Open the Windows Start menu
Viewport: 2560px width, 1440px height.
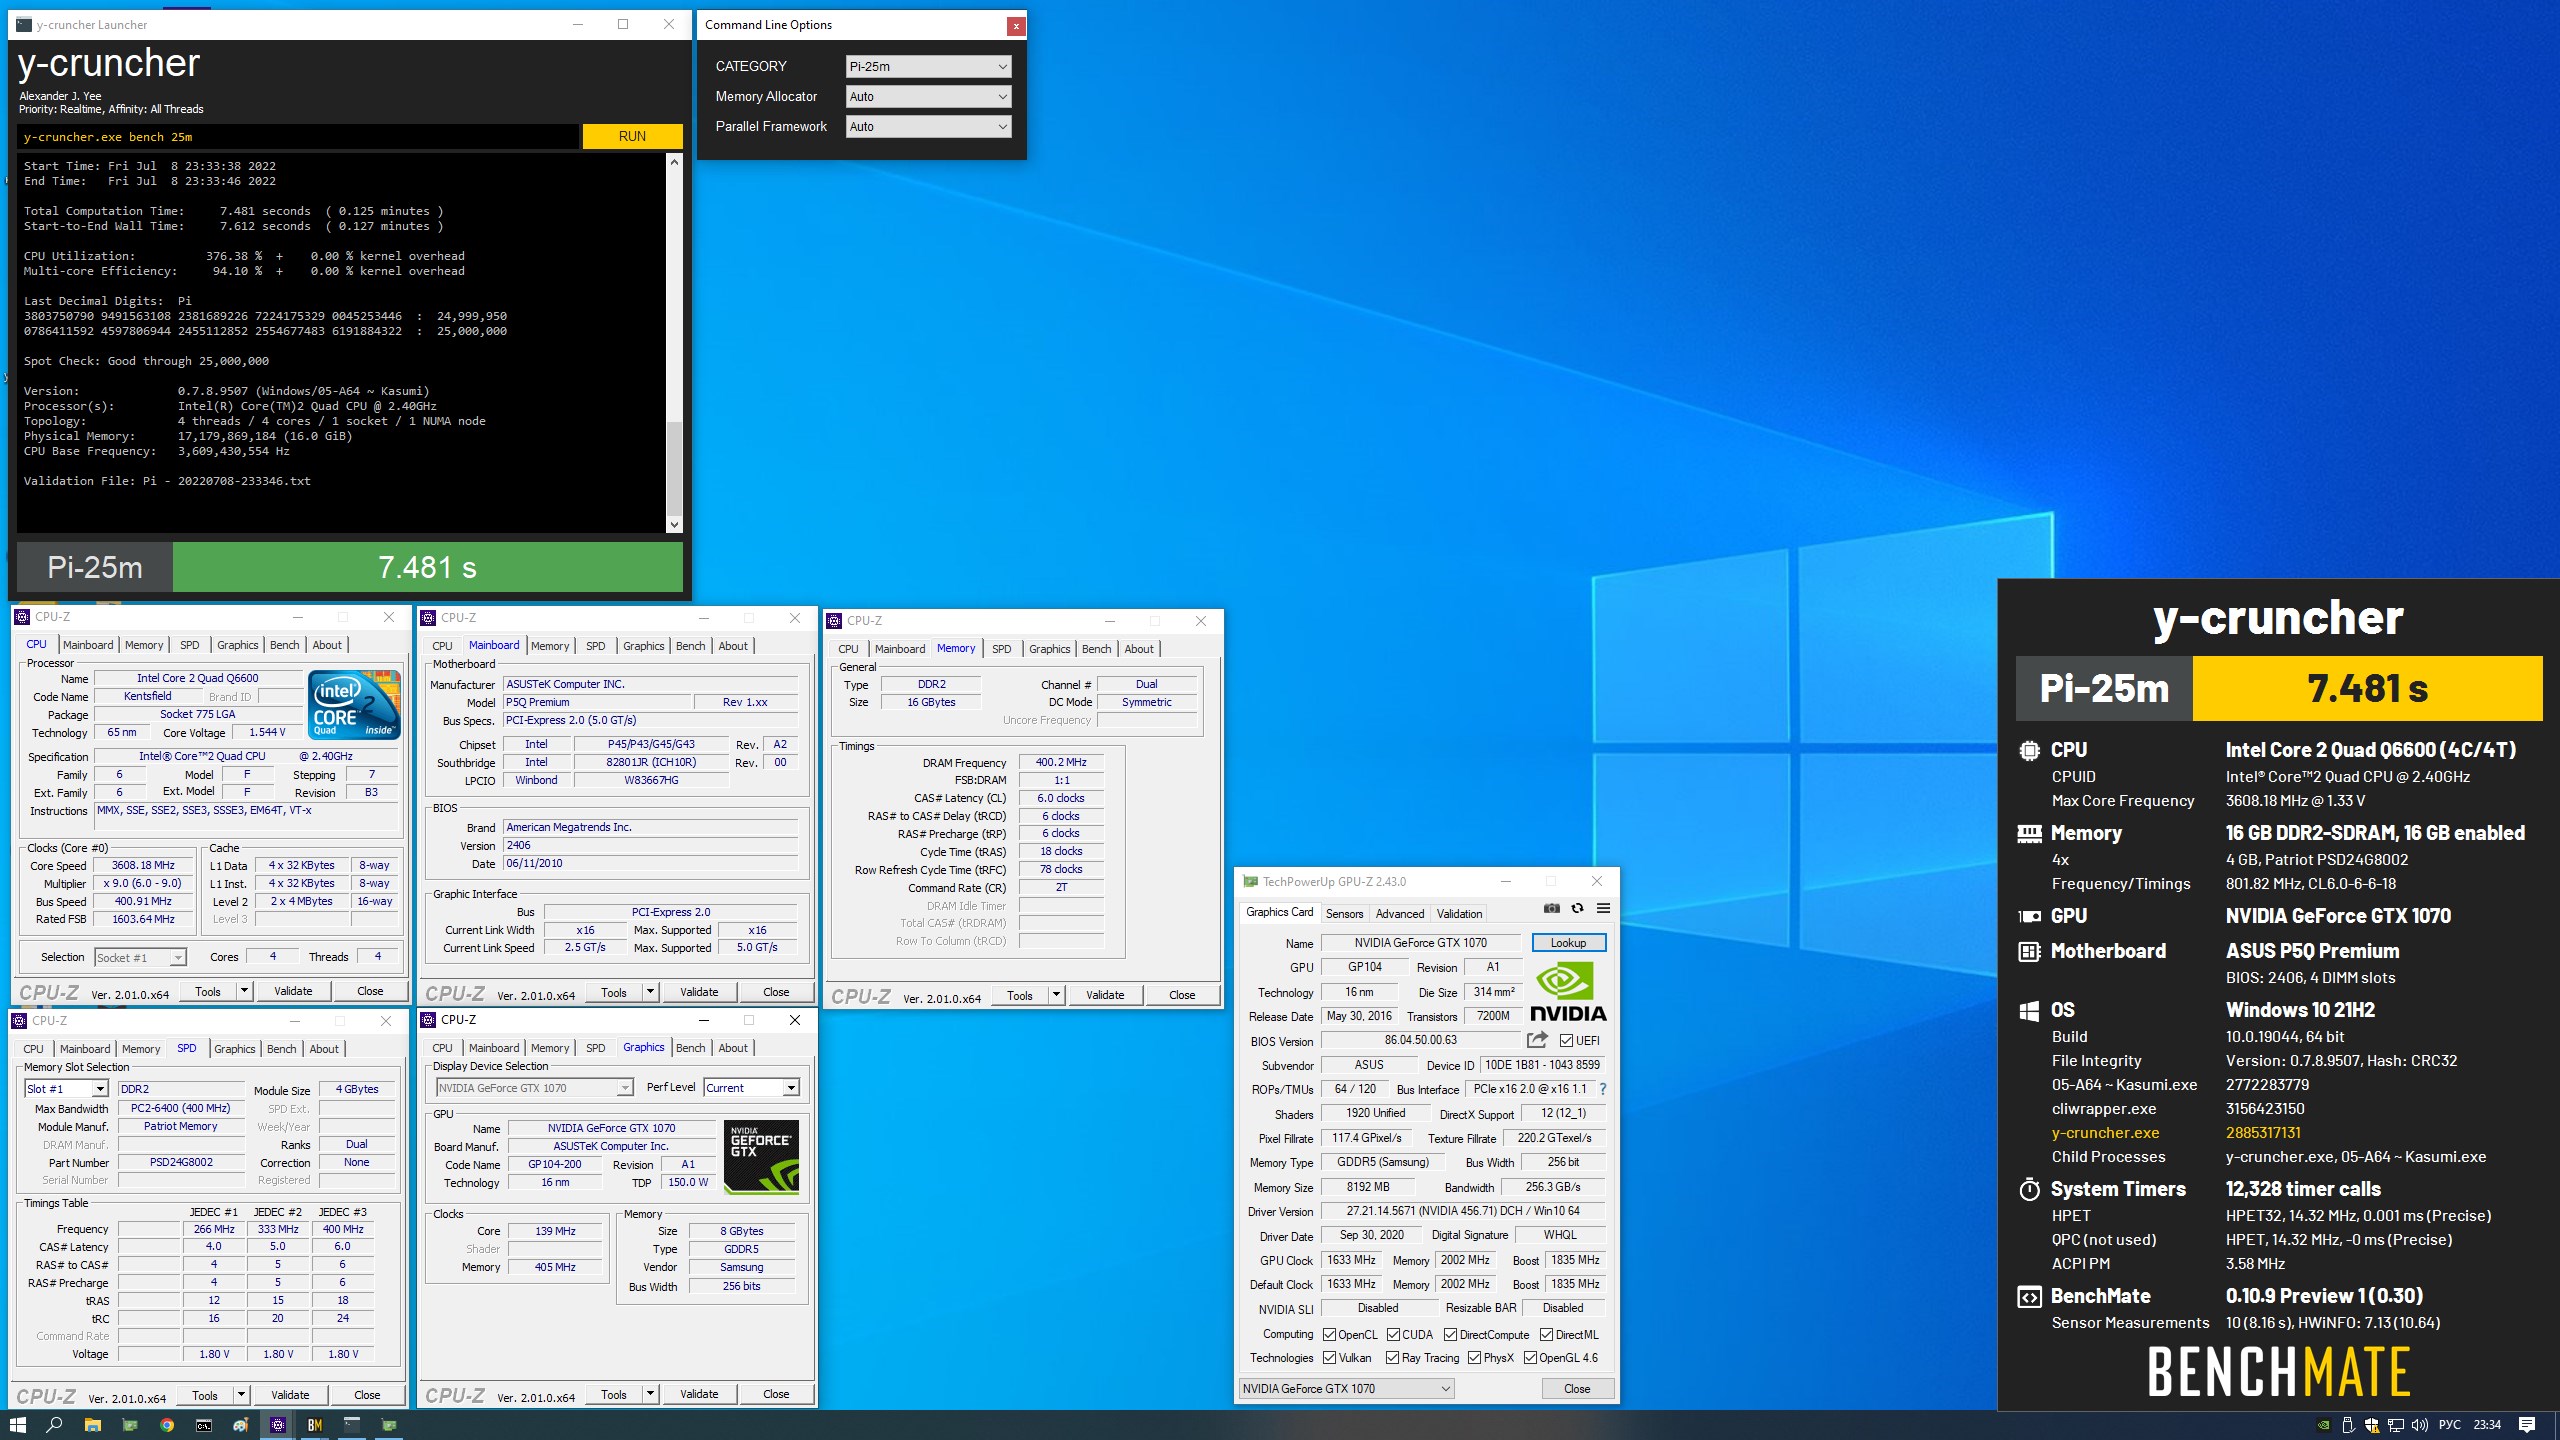point(17,1425)
